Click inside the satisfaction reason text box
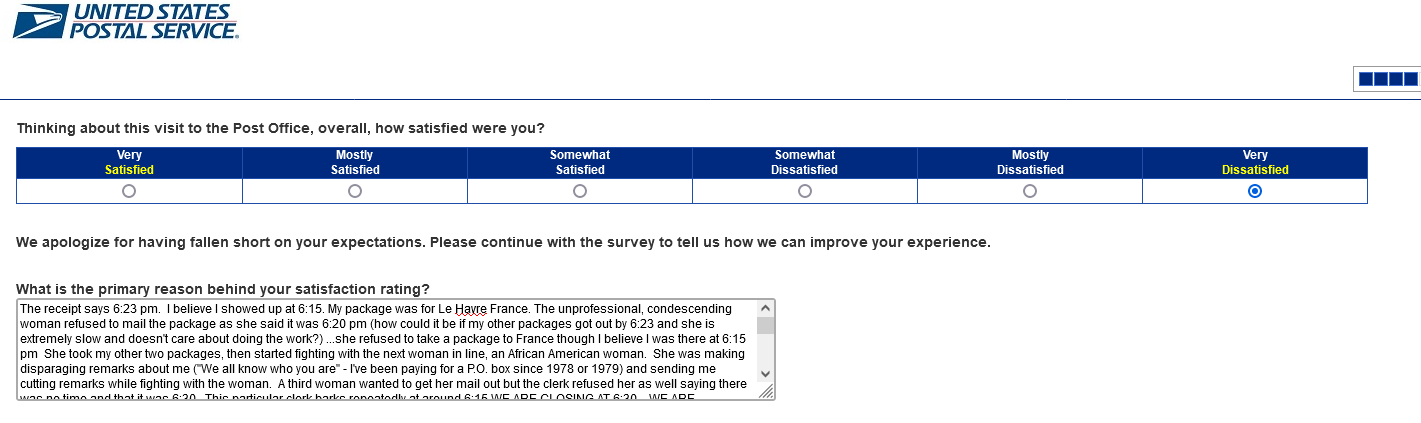 (386, 349)
